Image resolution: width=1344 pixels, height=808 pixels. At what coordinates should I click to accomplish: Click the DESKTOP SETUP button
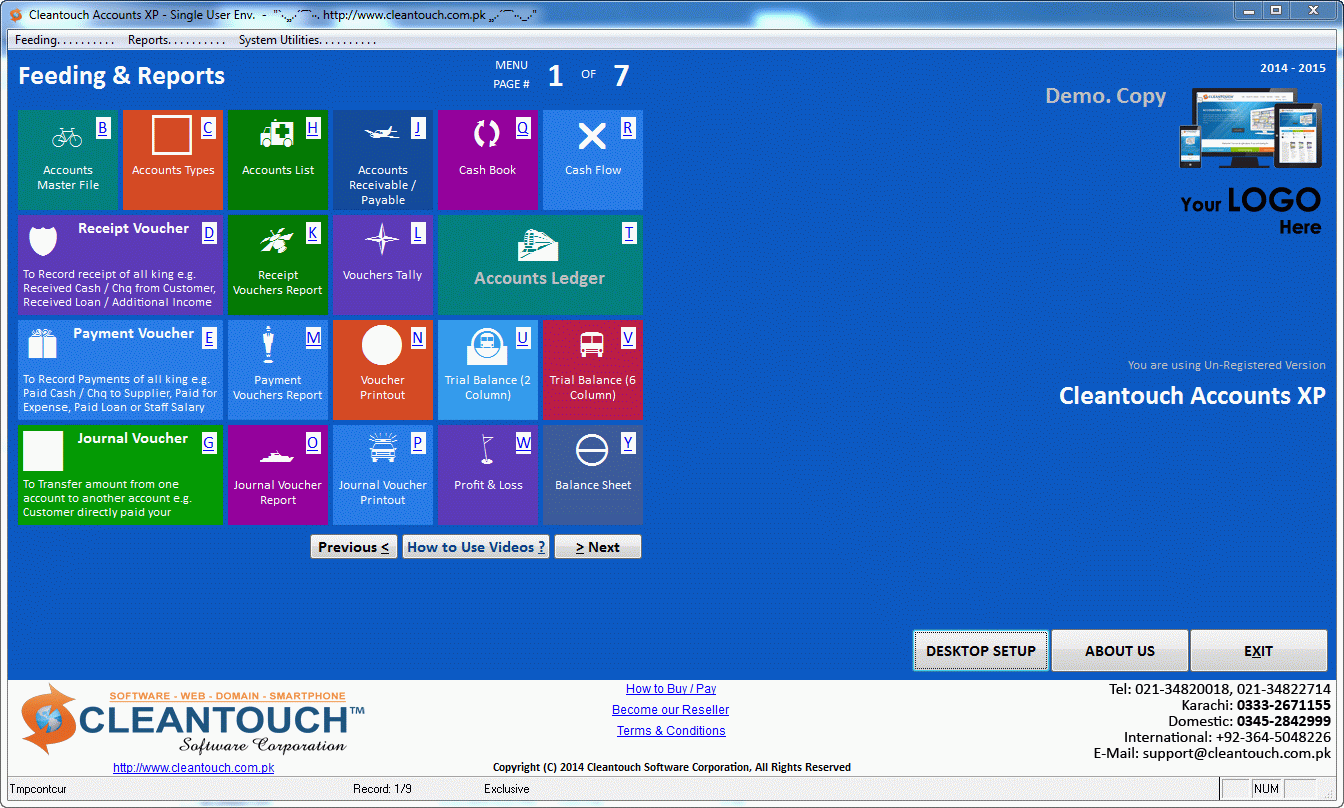click(x=980, y=651)
